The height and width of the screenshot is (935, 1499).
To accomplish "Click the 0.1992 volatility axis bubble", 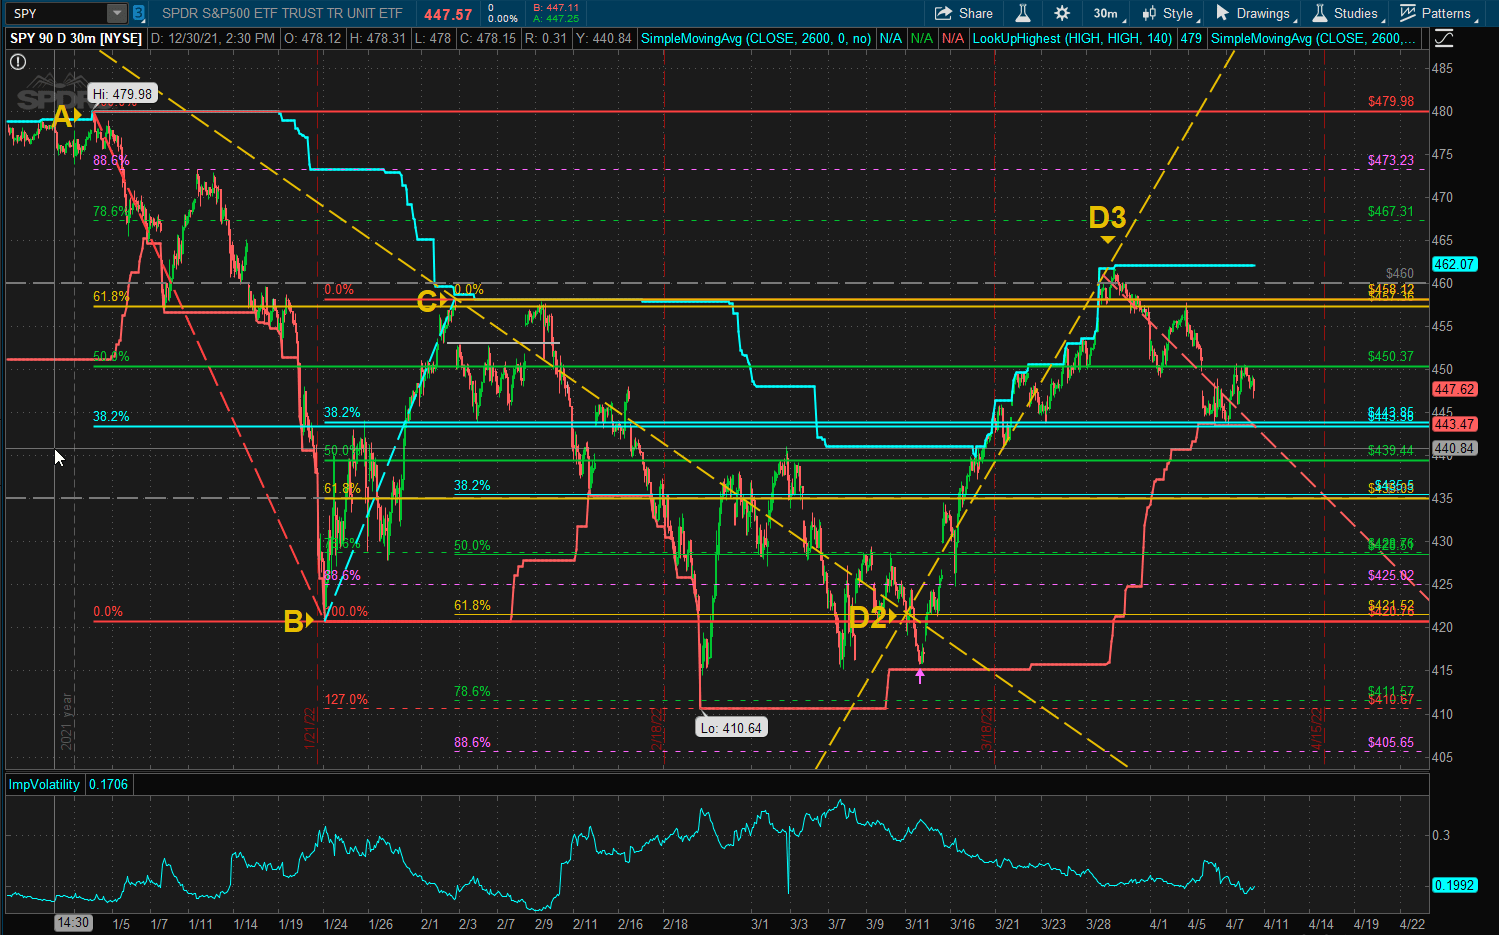I will coord(1454,885).
